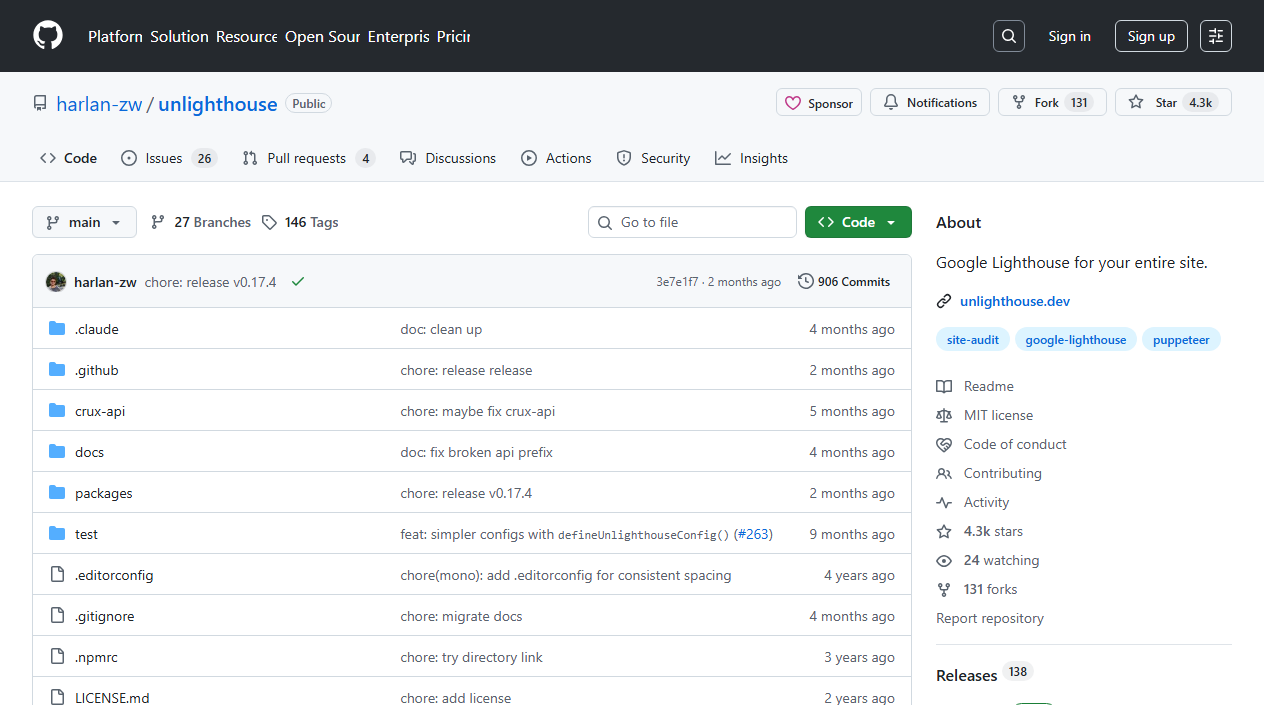Click the test folder icon
Image resolution: width=1264 pixels, height=705 pixels.
click(x=57, y=534)
